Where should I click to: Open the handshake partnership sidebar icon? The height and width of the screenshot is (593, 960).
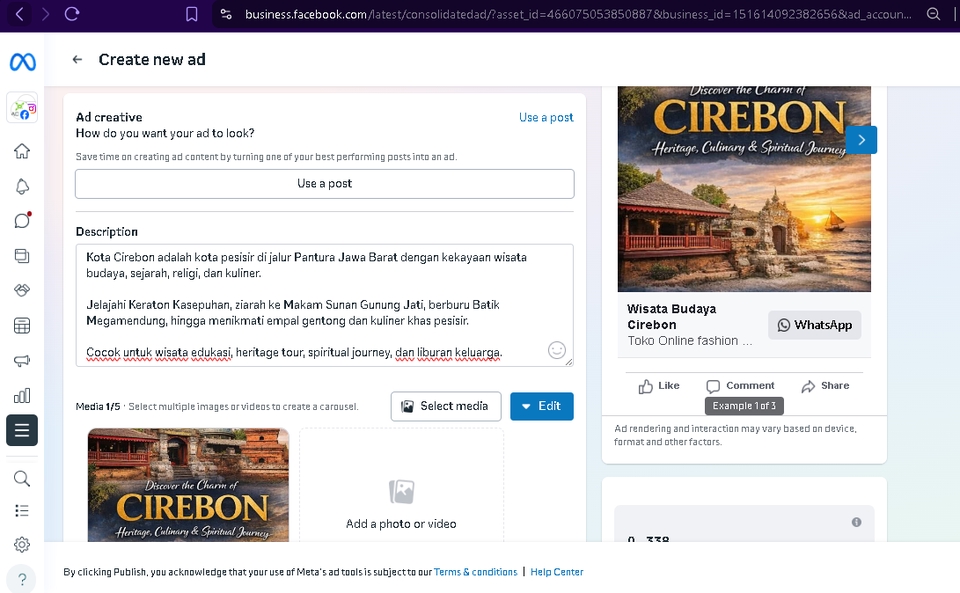(x=22, y=290)
